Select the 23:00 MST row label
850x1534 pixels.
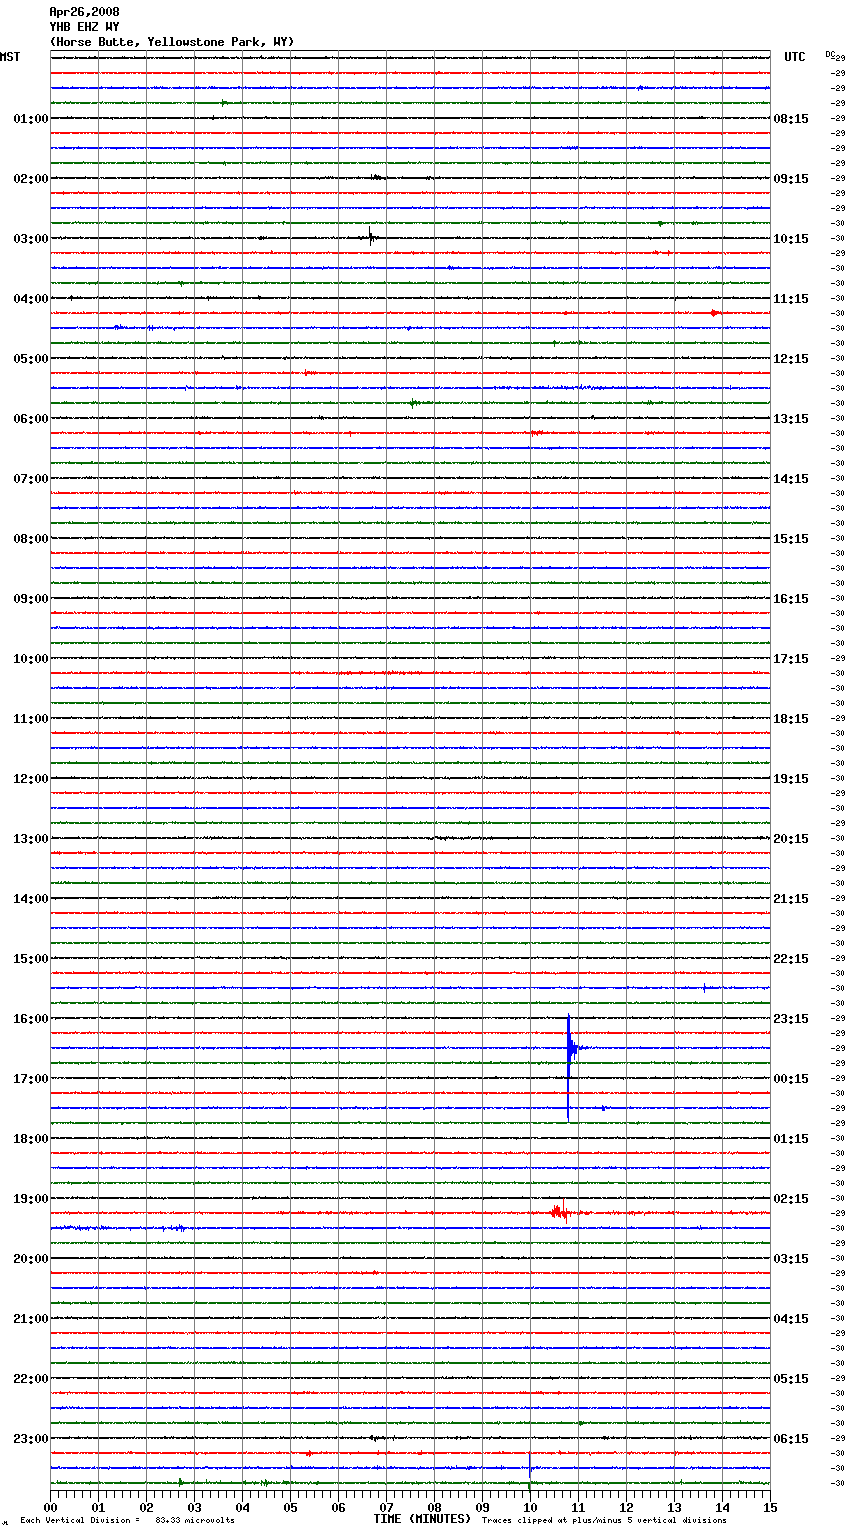click(31, 1439)
